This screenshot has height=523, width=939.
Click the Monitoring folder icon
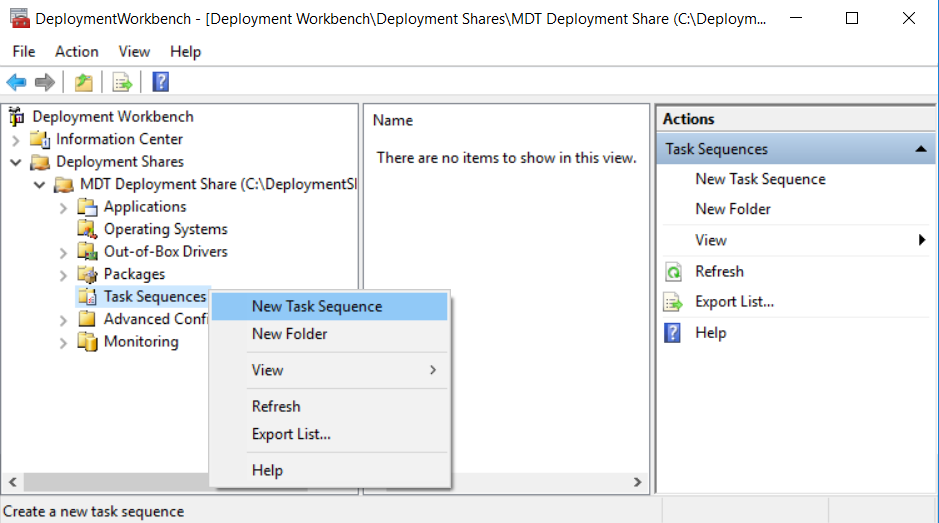(x=87, y=341)
